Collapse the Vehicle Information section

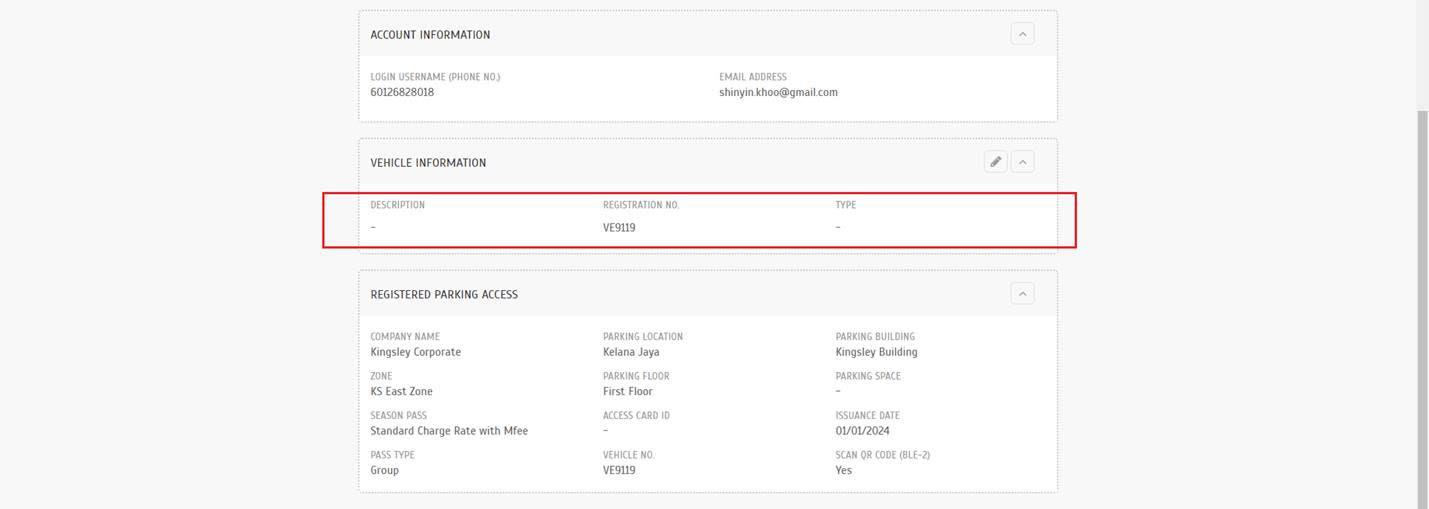point(1022,161)
